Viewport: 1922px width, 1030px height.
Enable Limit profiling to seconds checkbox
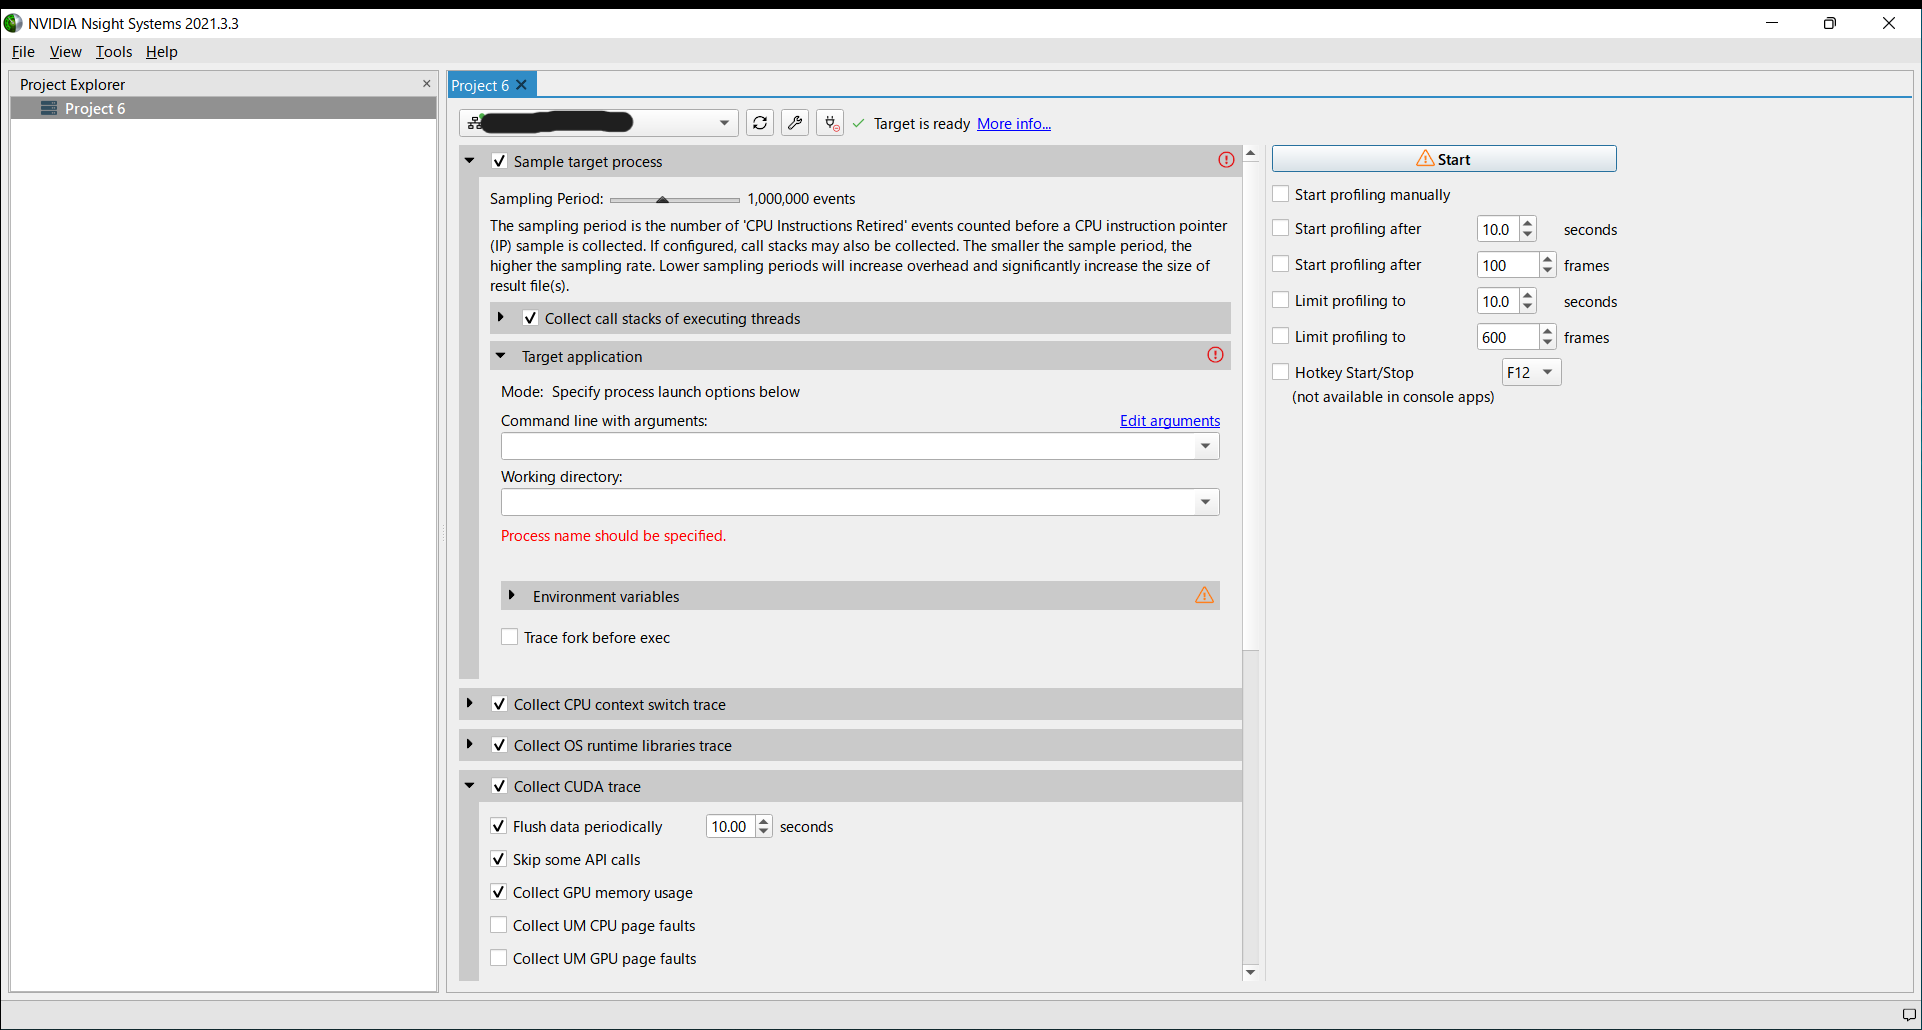click(1281, 300)
